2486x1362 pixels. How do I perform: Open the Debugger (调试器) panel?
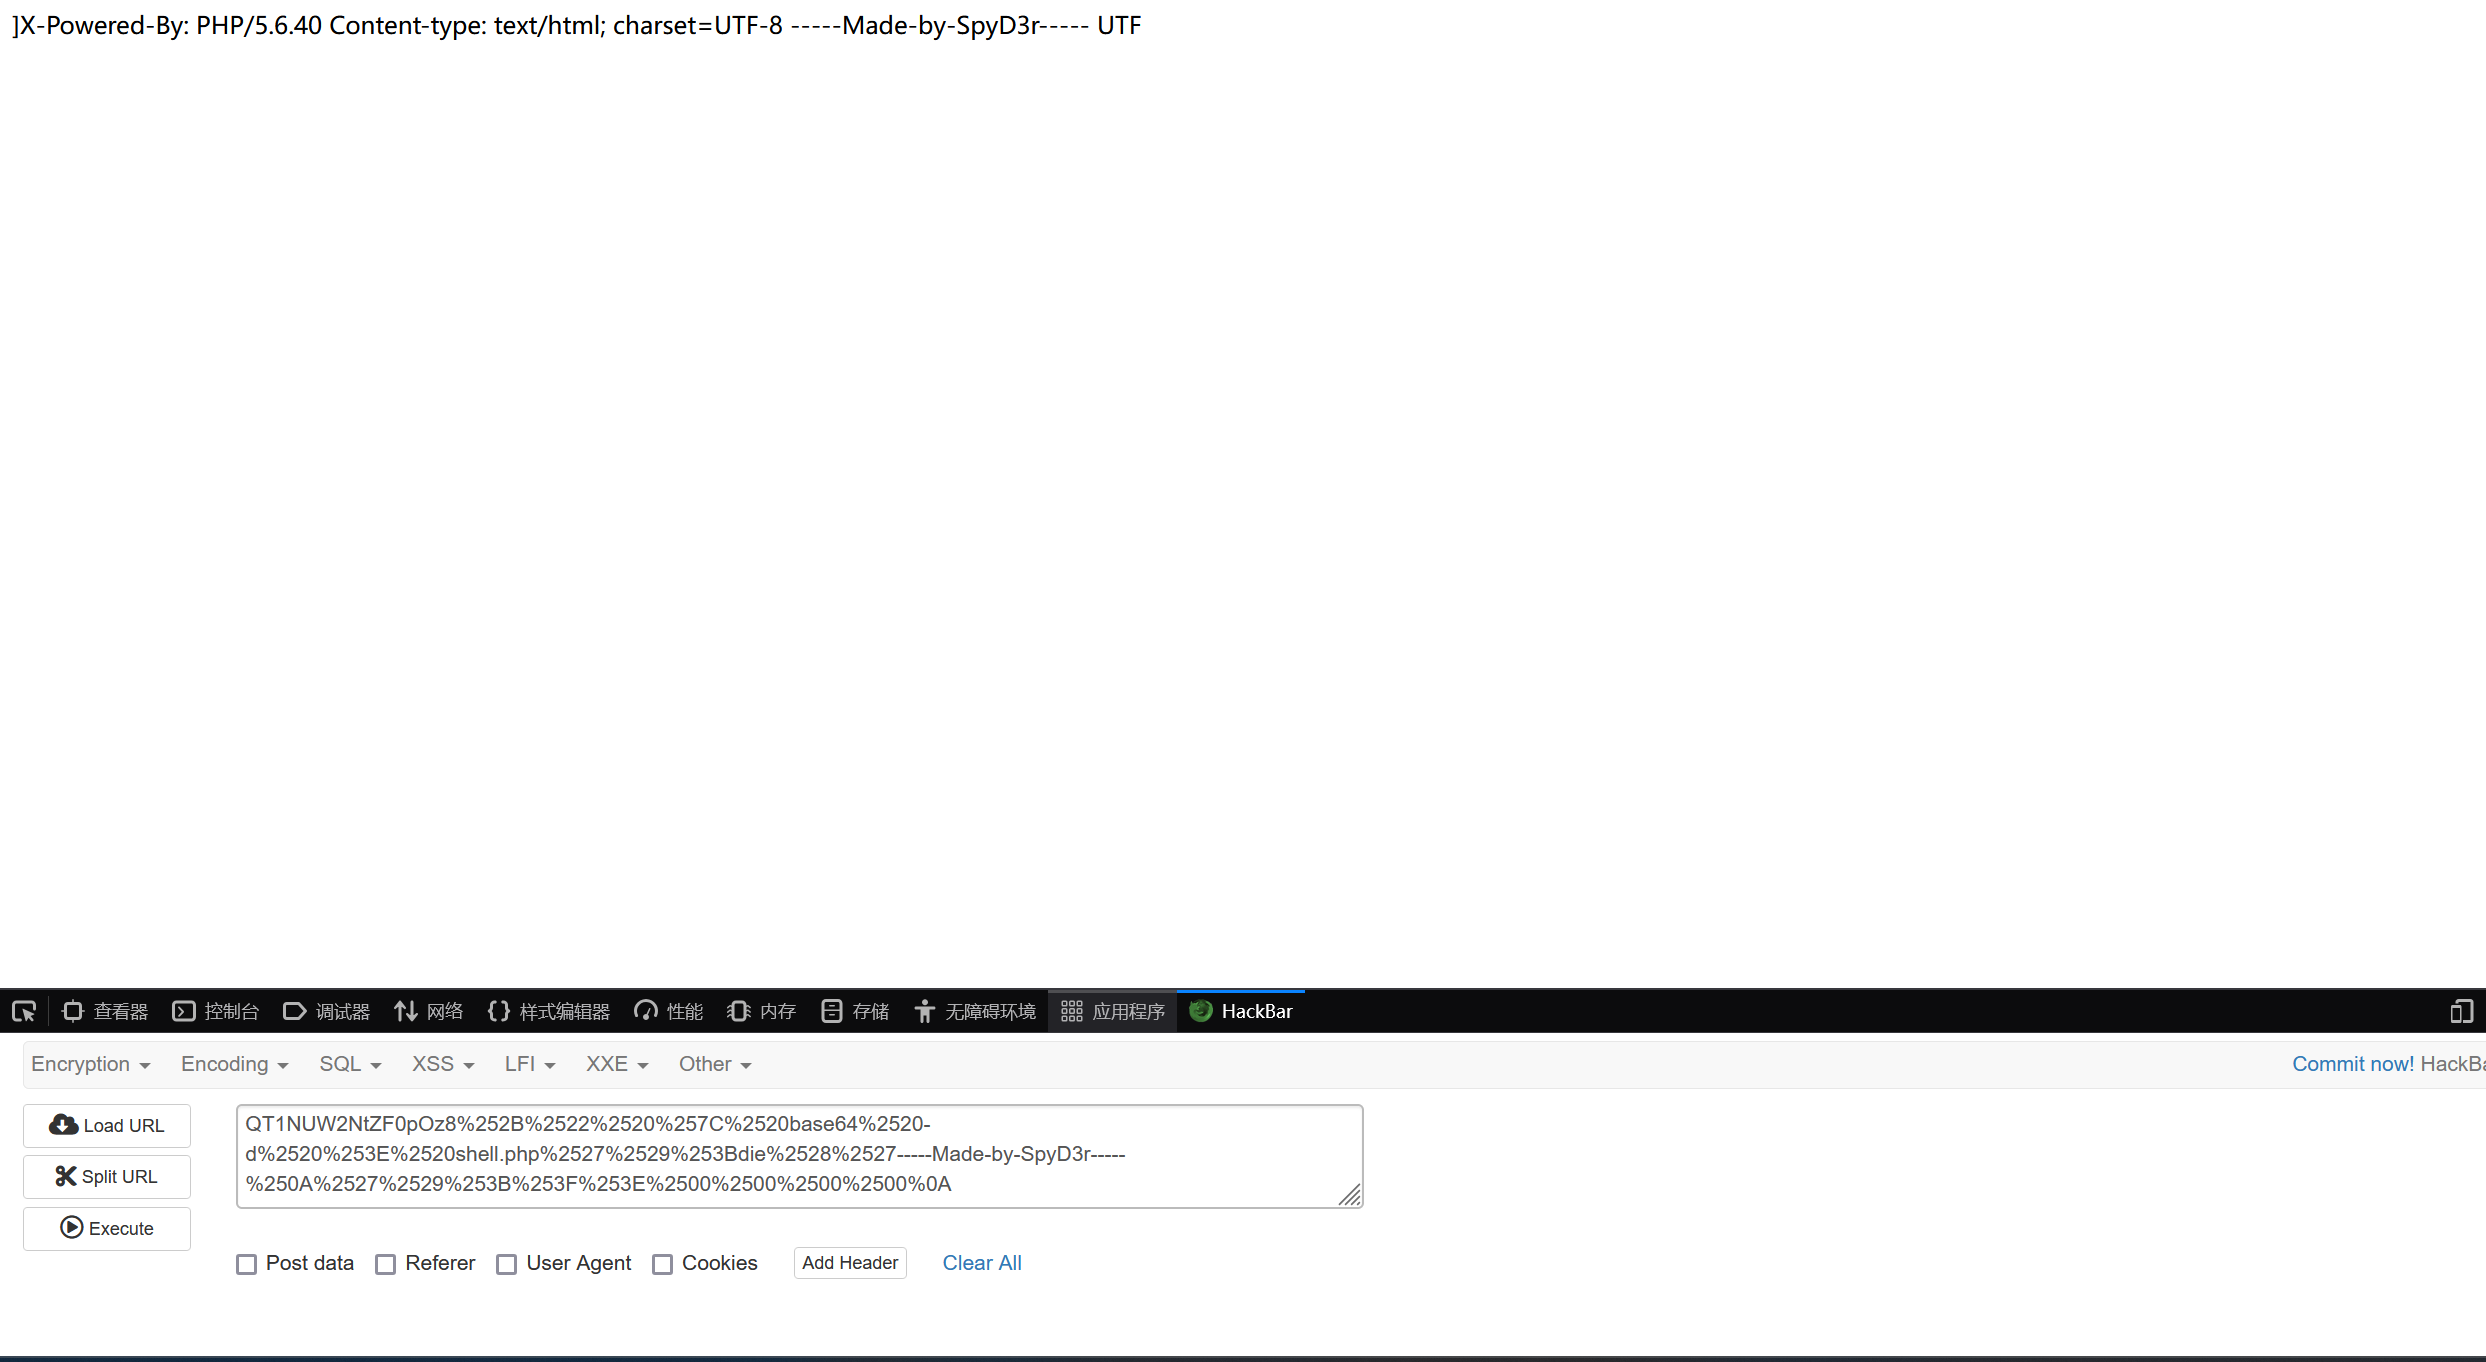click(x=327, y=1011)
